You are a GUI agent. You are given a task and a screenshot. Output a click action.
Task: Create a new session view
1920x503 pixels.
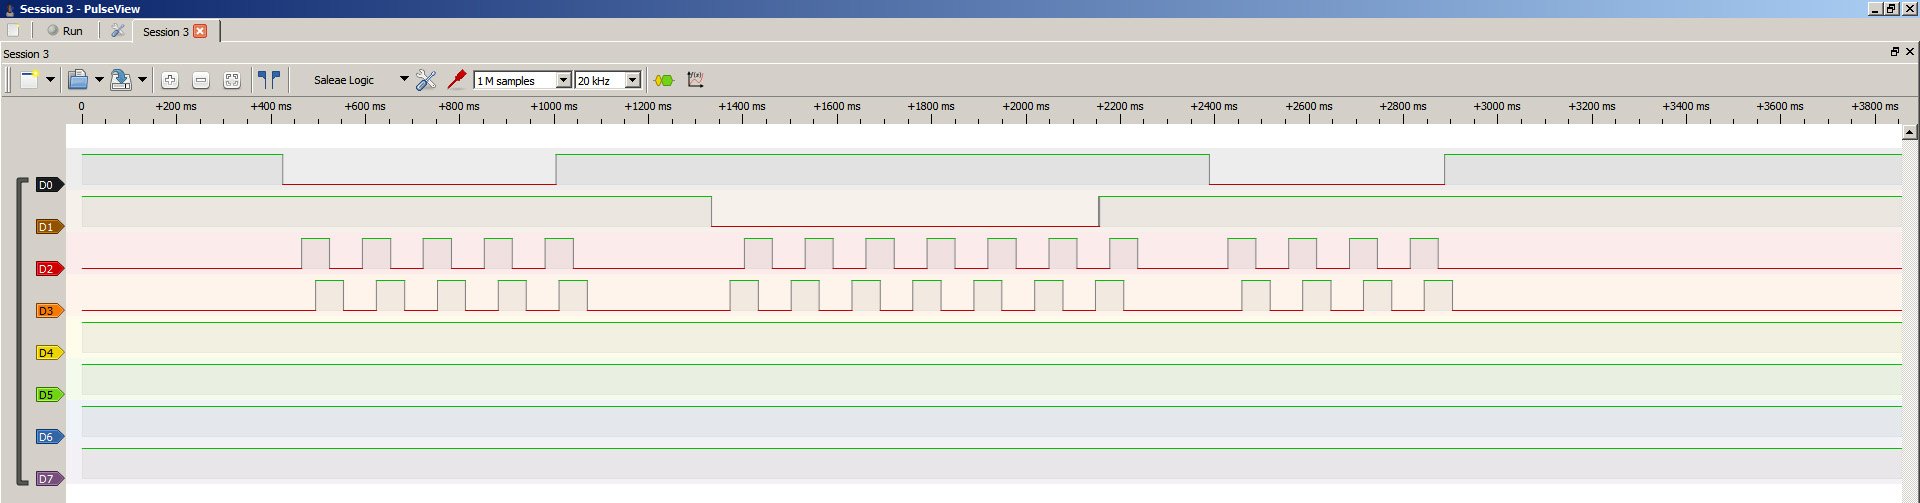[30, 80]
